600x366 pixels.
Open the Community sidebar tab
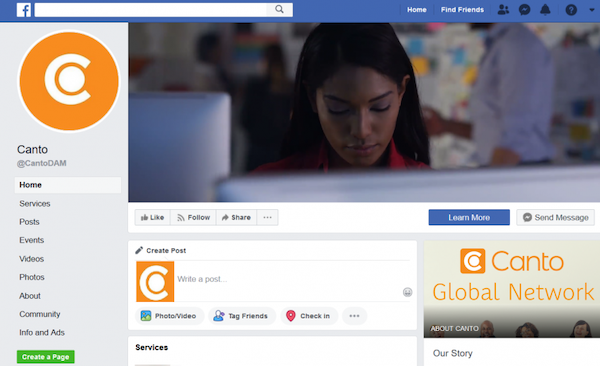click(40, 314)
